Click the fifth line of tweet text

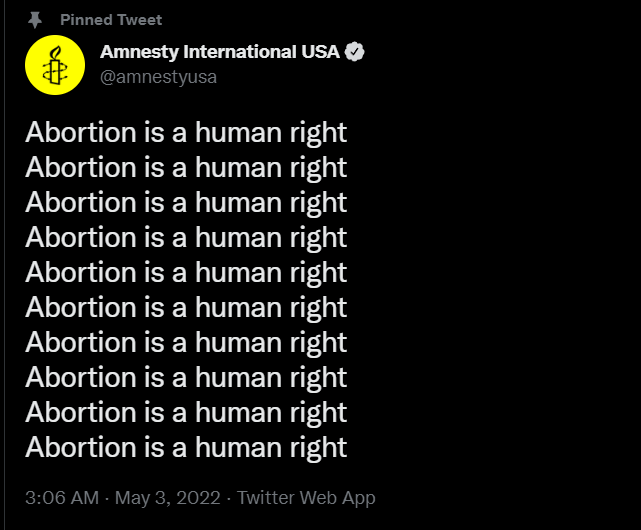click(x=186, y=273)
